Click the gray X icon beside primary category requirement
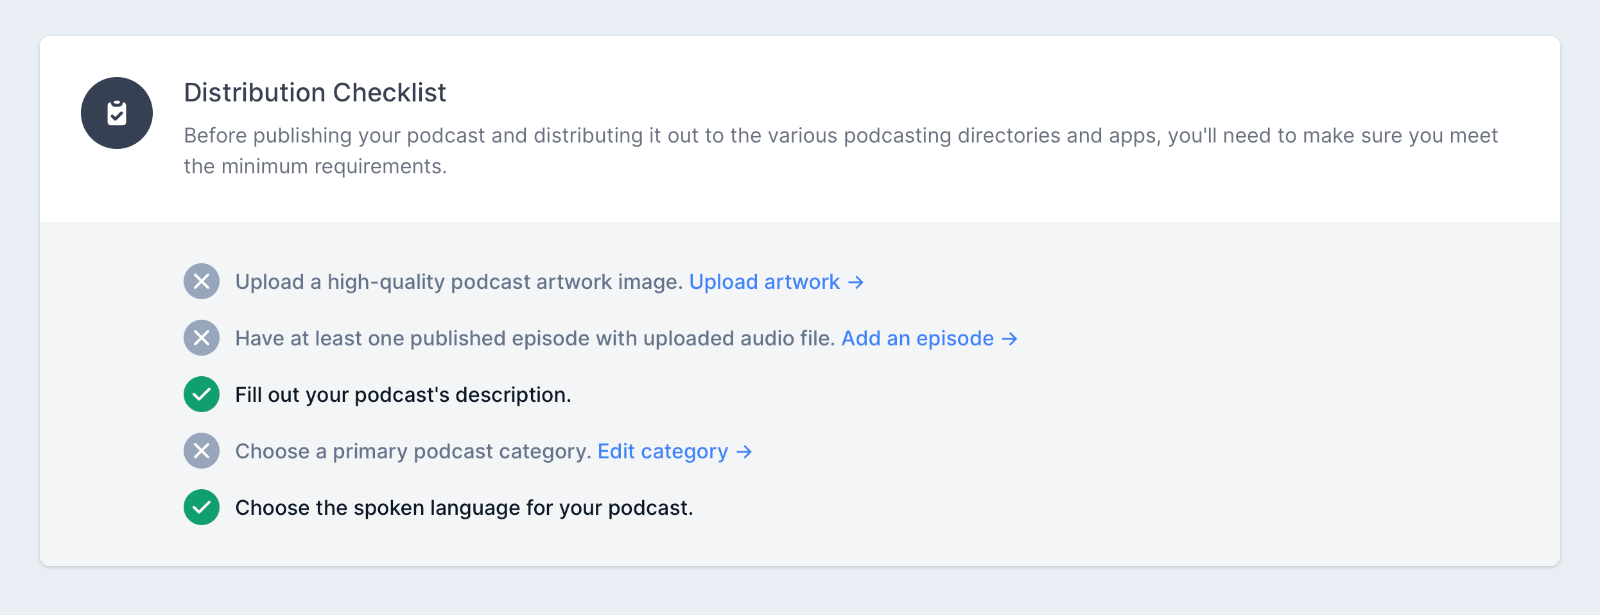This screenshot has width=1600, height=615. (201, 451)
